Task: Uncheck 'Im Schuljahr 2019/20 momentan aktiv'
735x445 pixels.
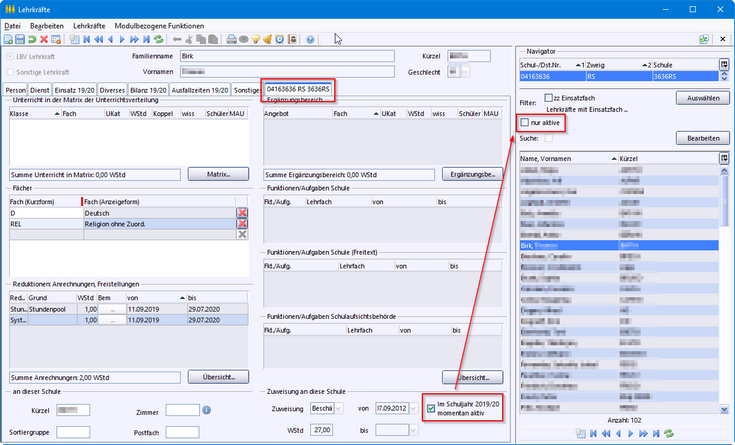Action: point(431,408)
